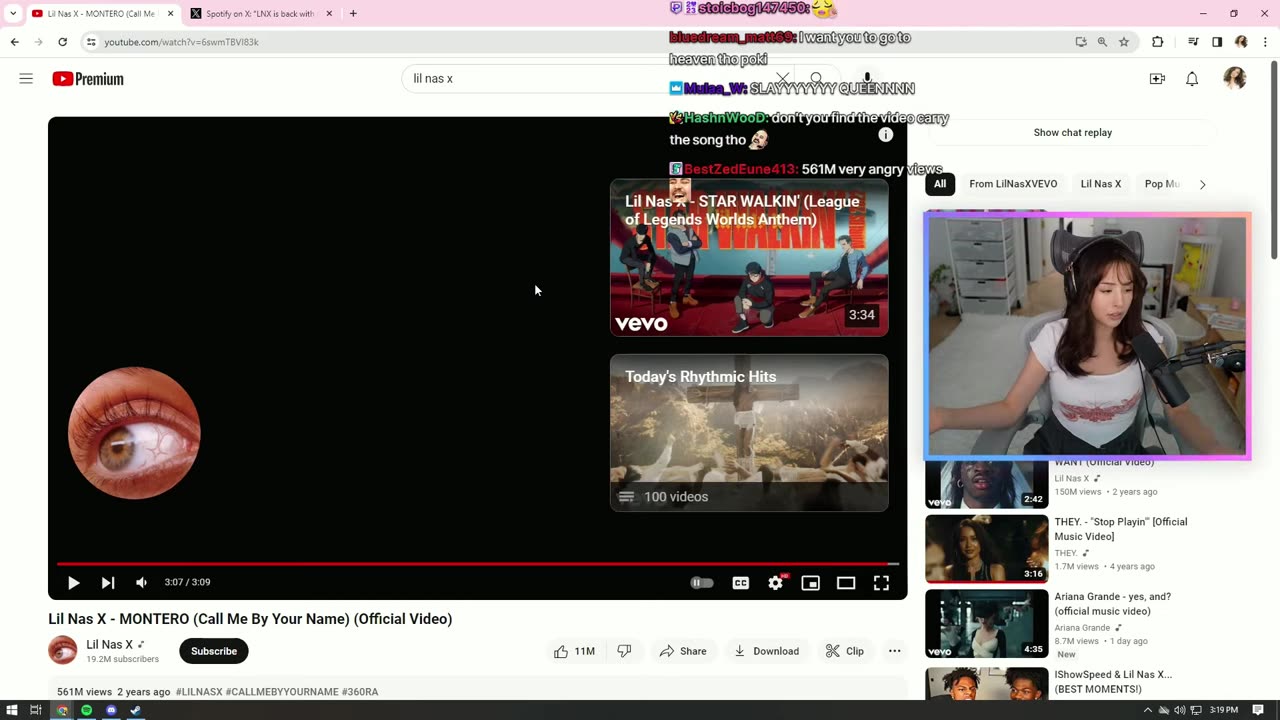Image resolution: width=1280 pixels, height=720 pixels.
Task: Open player settings gear
Action: click(776, 583)
